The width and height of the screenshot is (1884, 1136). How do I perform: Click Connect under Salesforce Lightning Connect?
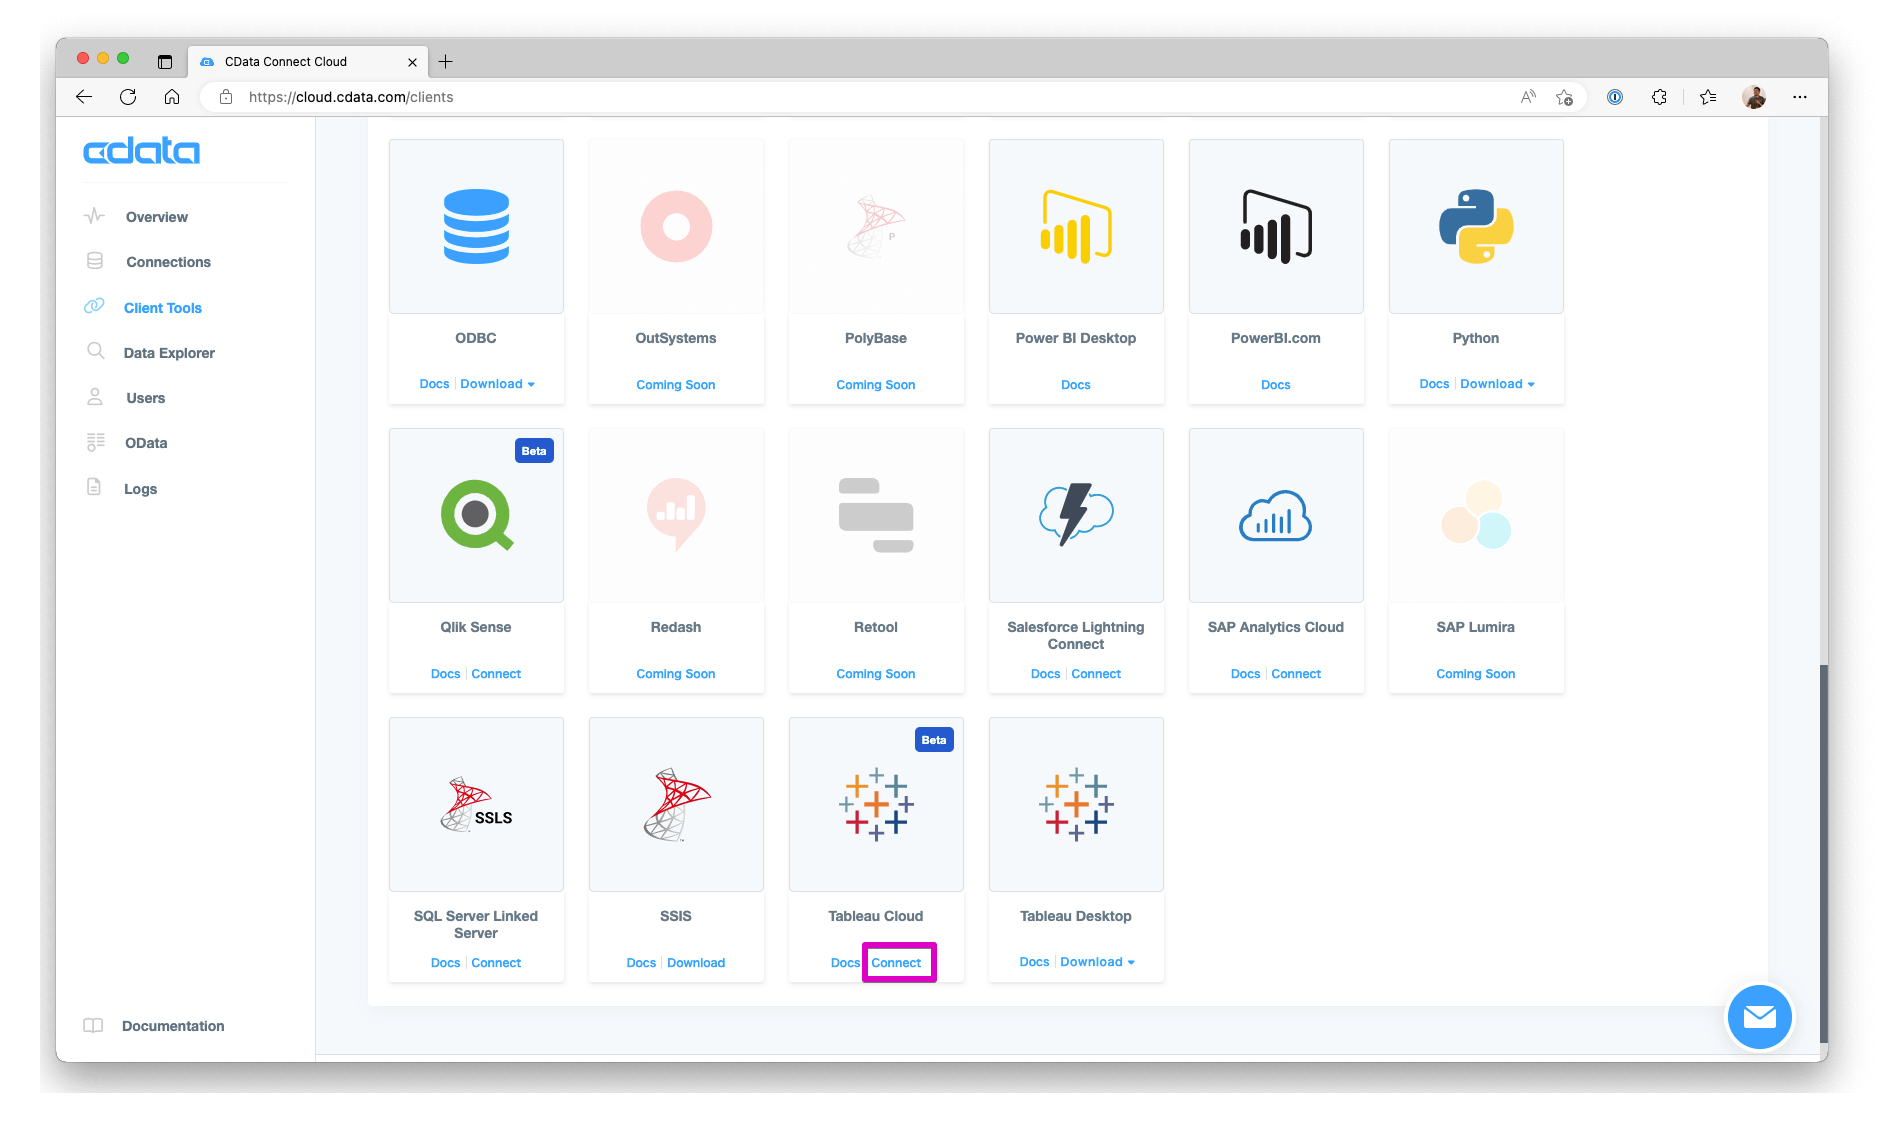(x=1096, y=674)
